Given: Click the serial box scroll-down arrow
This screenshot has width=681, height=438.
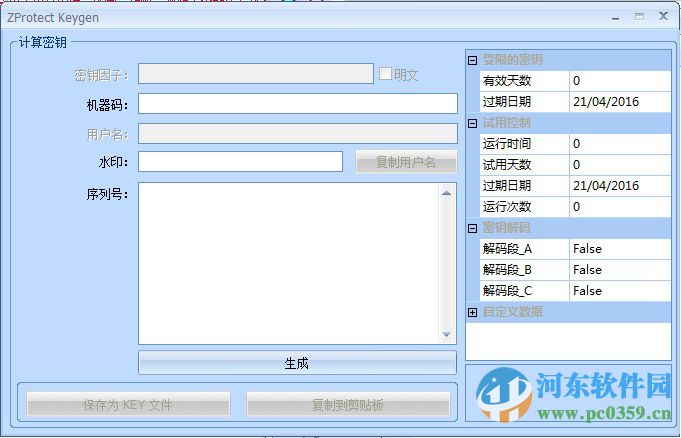Looking at the screenshot, I should (x=446, y=335).
